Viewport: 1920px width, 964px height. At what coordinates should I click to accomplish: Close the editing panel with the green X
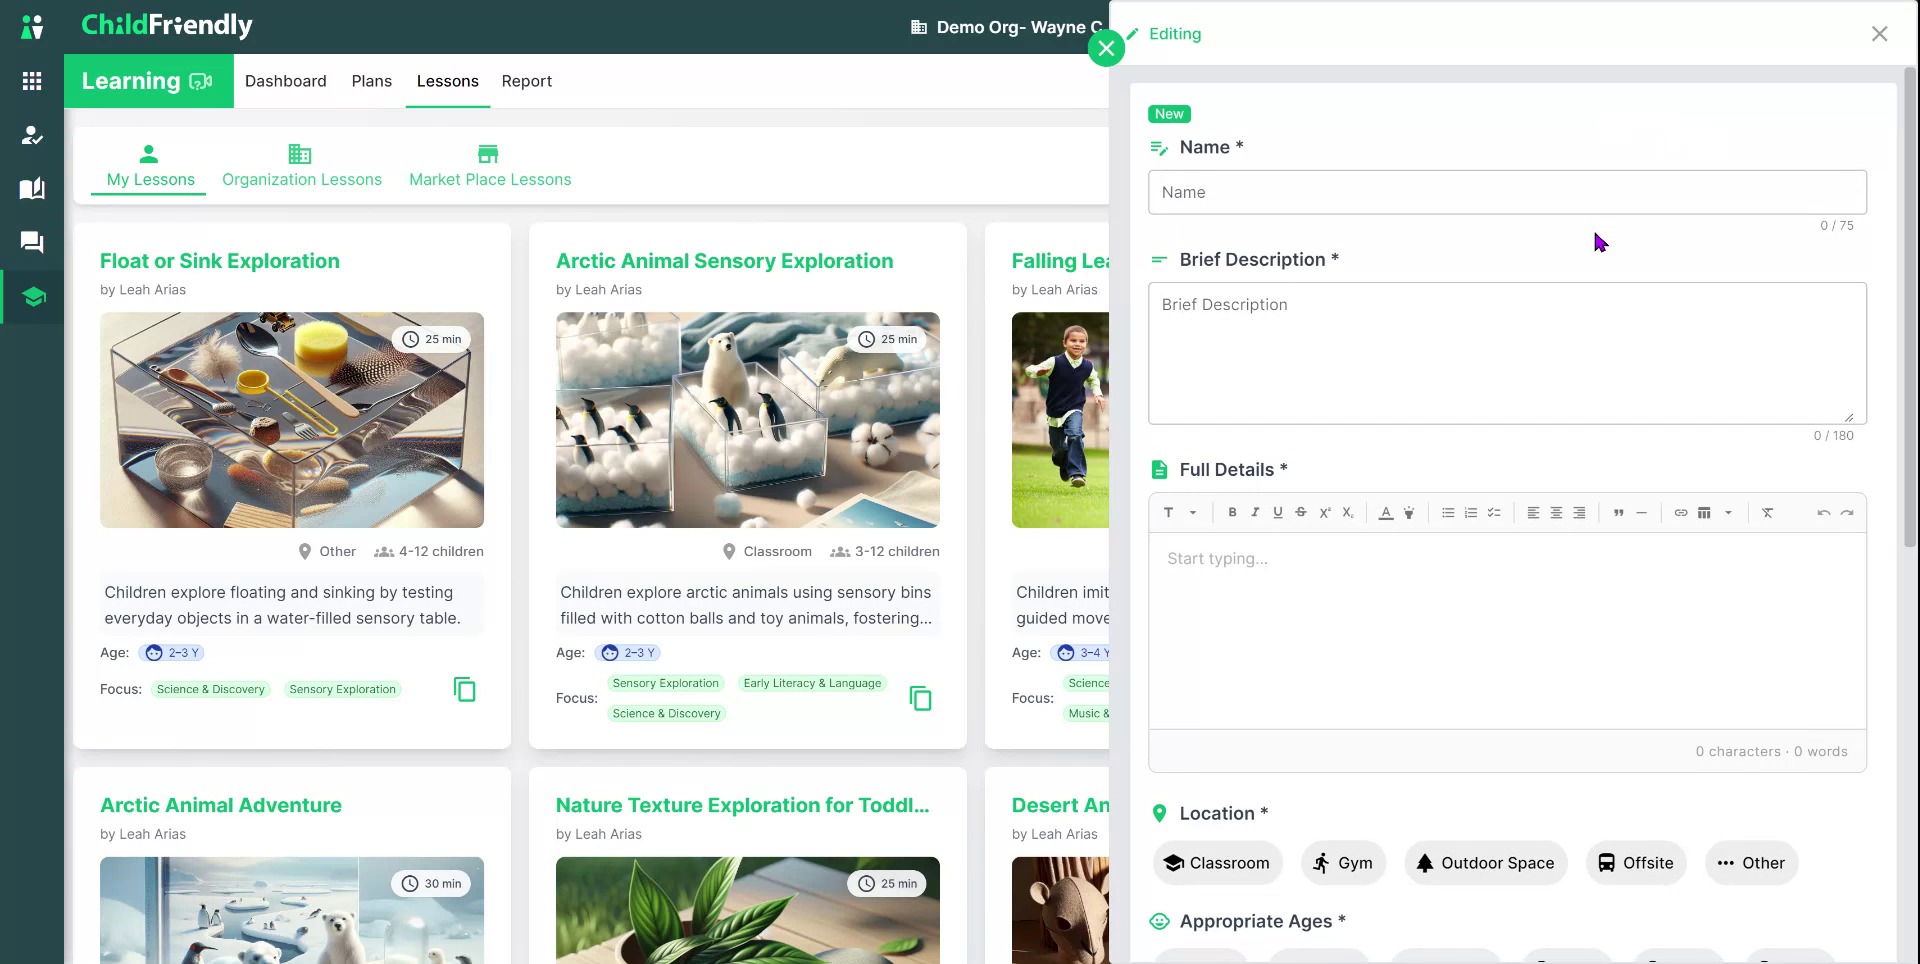(x=1106, y=48)
